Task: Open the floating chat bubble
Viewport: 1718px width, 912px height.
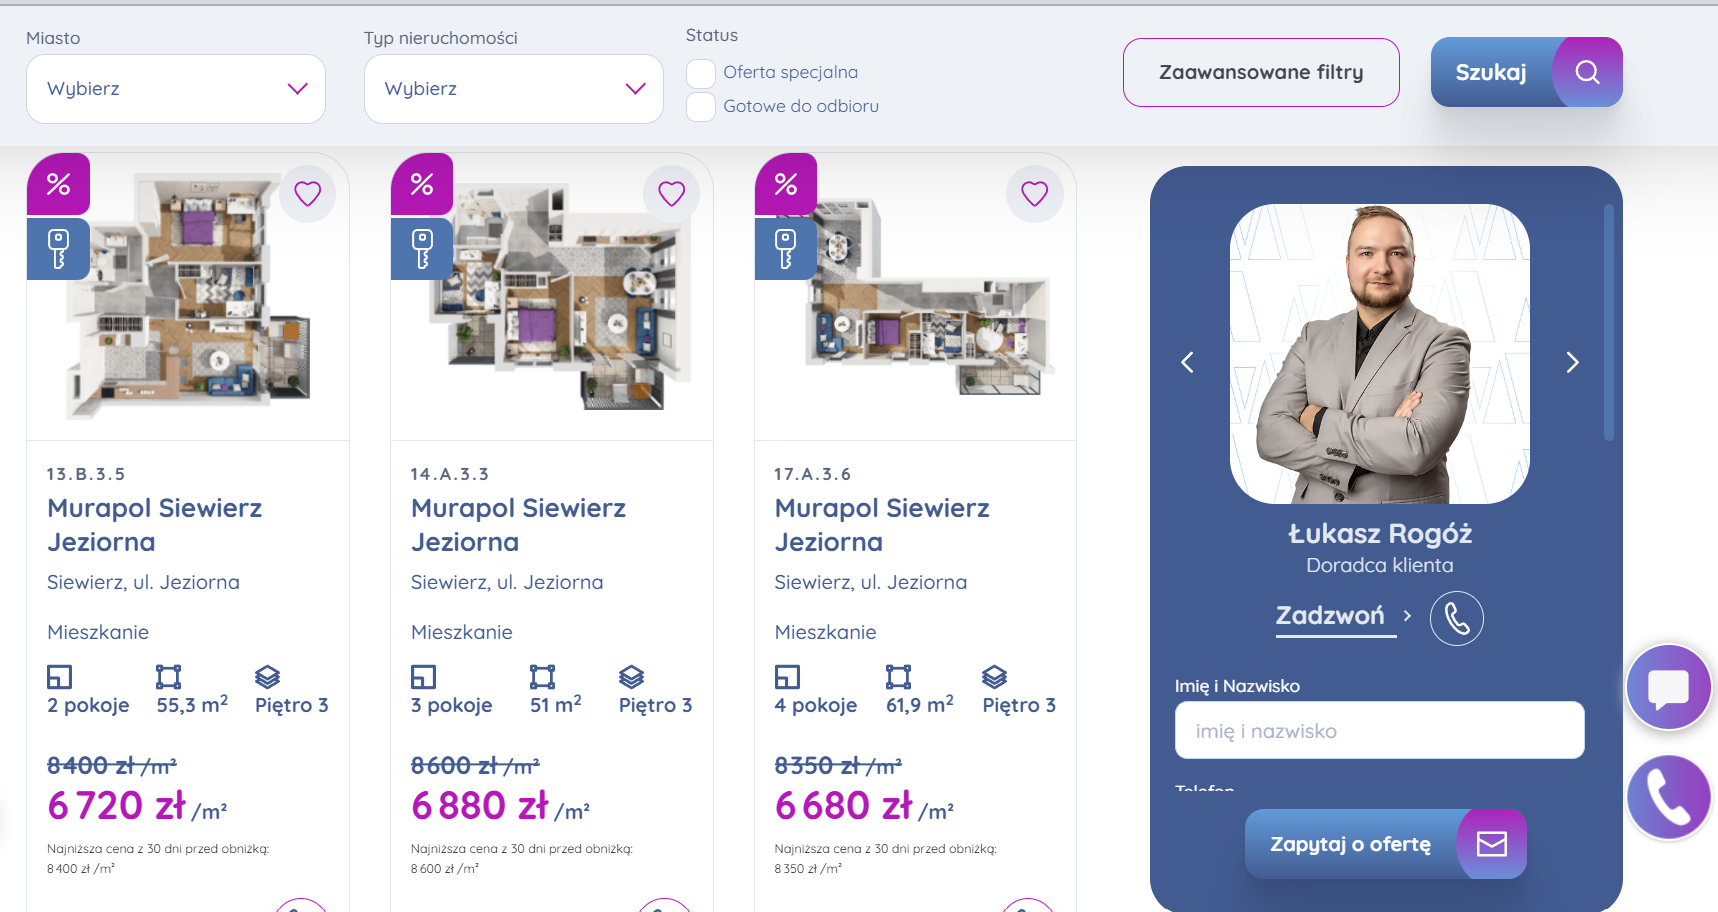Action: click(x=1669, y=688)
